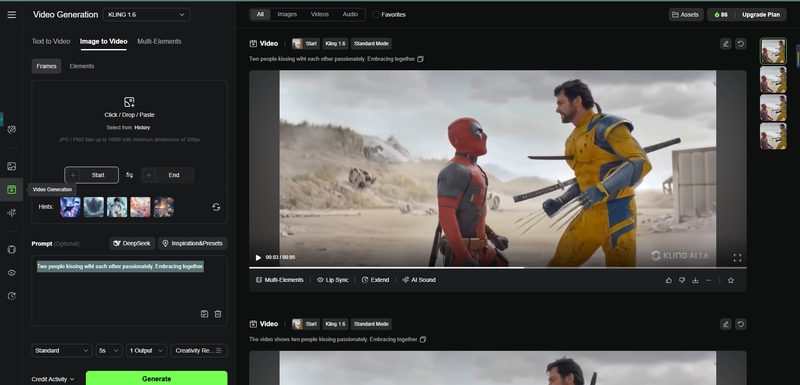Switch to Elements mode
Viewport: 800px width, 385px height.
pyautogui.click(x=82, y=66)
